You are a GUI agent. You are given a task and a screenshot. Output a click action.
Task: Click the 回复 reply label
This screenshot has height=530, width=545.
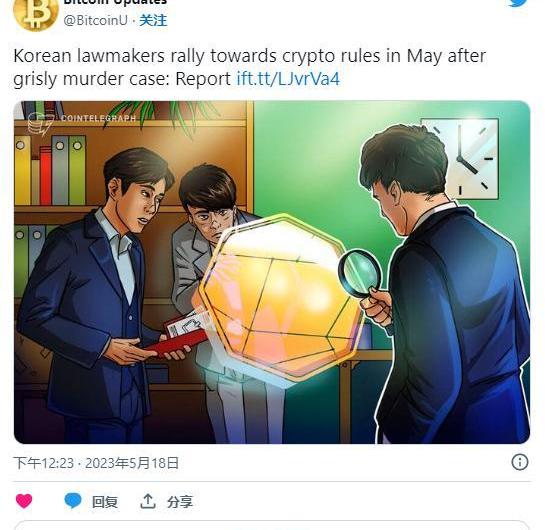click(105, 502)
